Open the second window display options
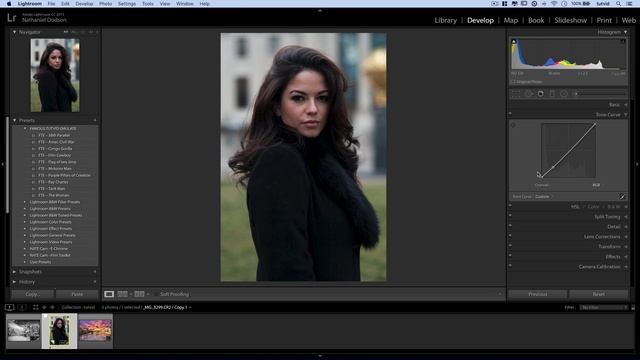 [x=22, y=307]
